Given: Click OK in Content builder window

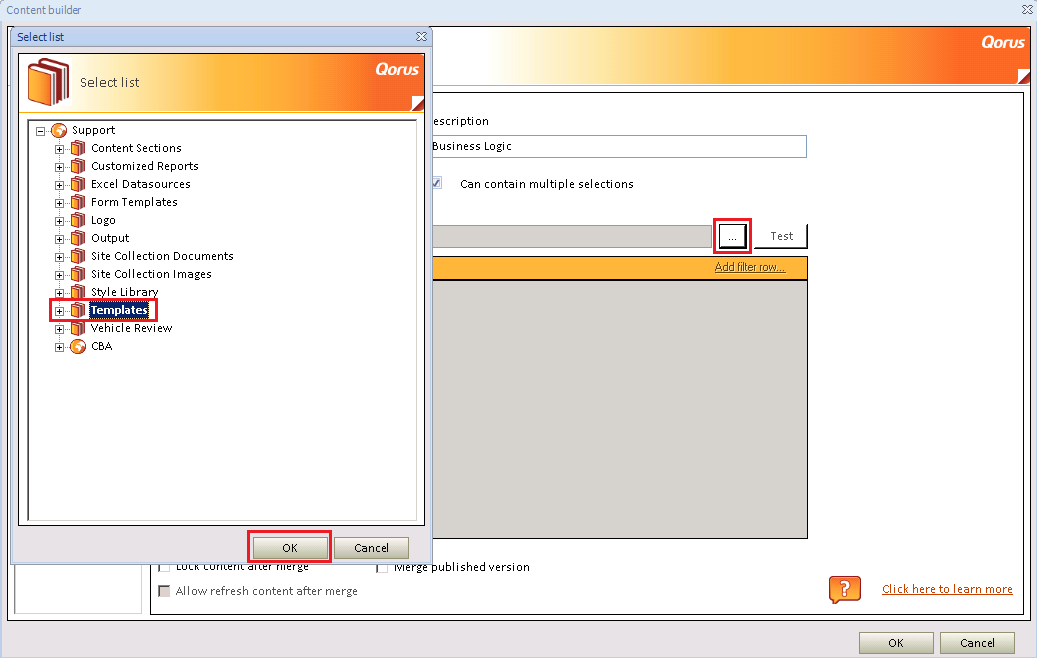Looking at the screenshot, I should (x=895, y=643).
